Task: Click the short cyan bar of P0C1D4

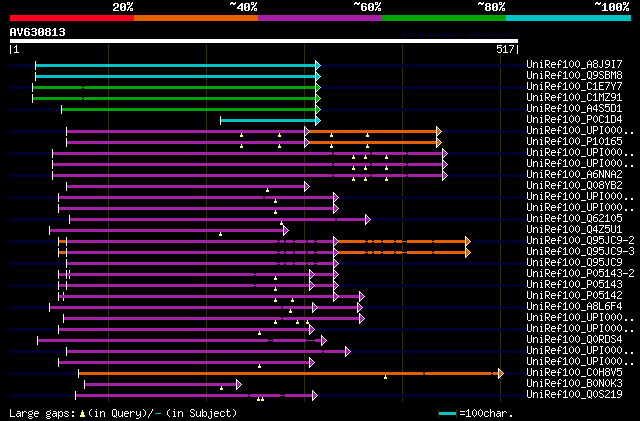Action: tap(268, 120)
